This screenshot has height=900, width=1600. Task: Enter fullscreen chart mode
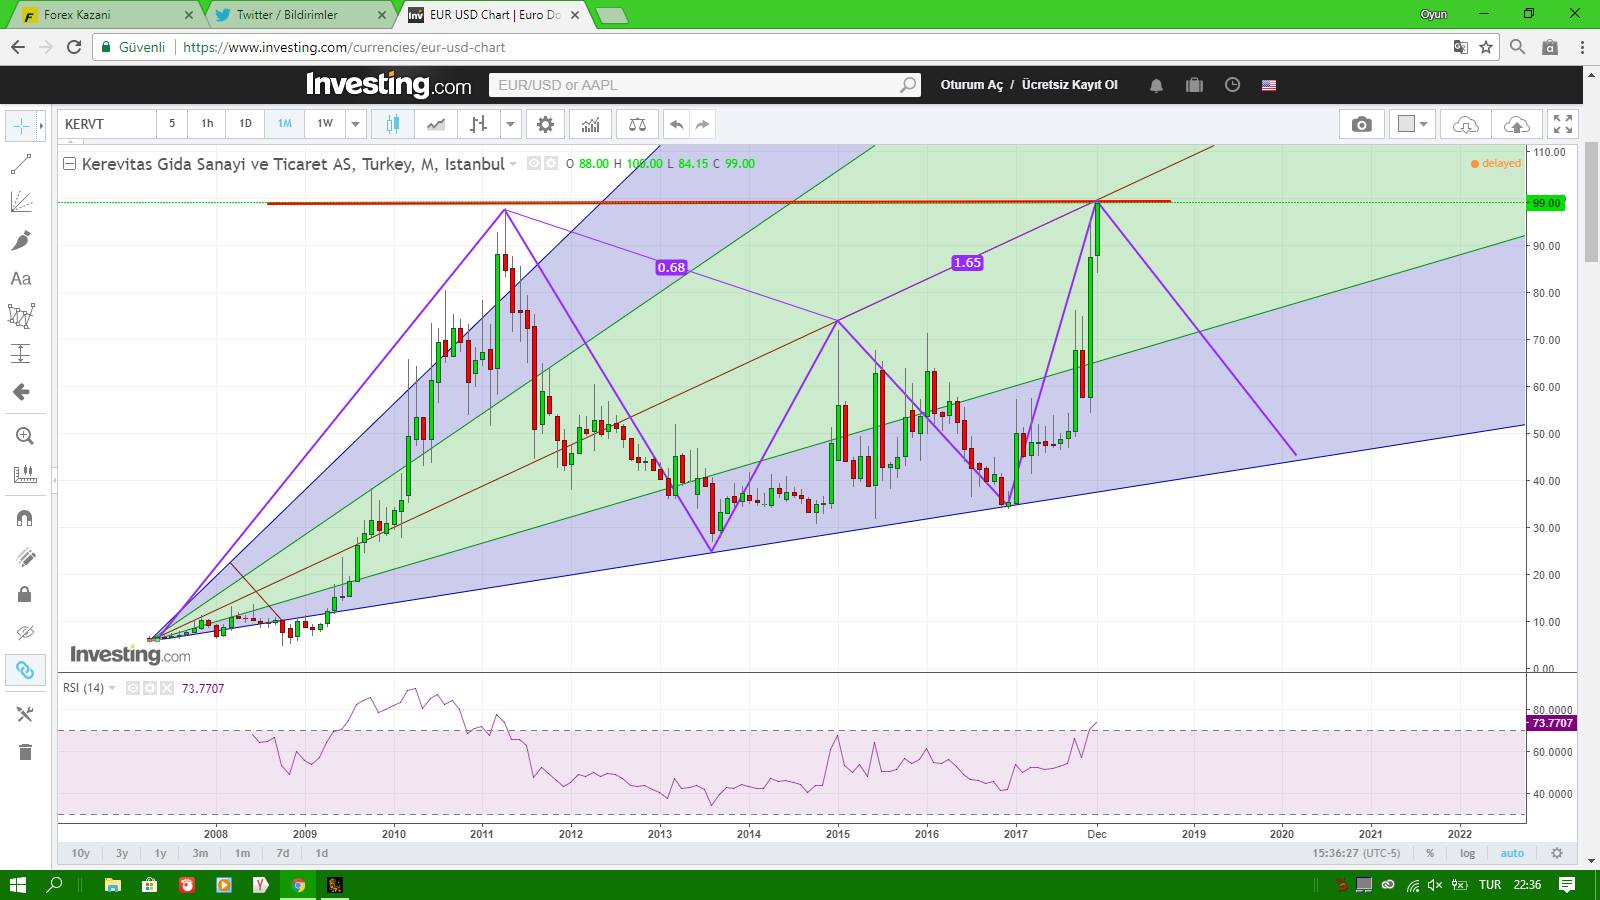[x=1563, y=124]
